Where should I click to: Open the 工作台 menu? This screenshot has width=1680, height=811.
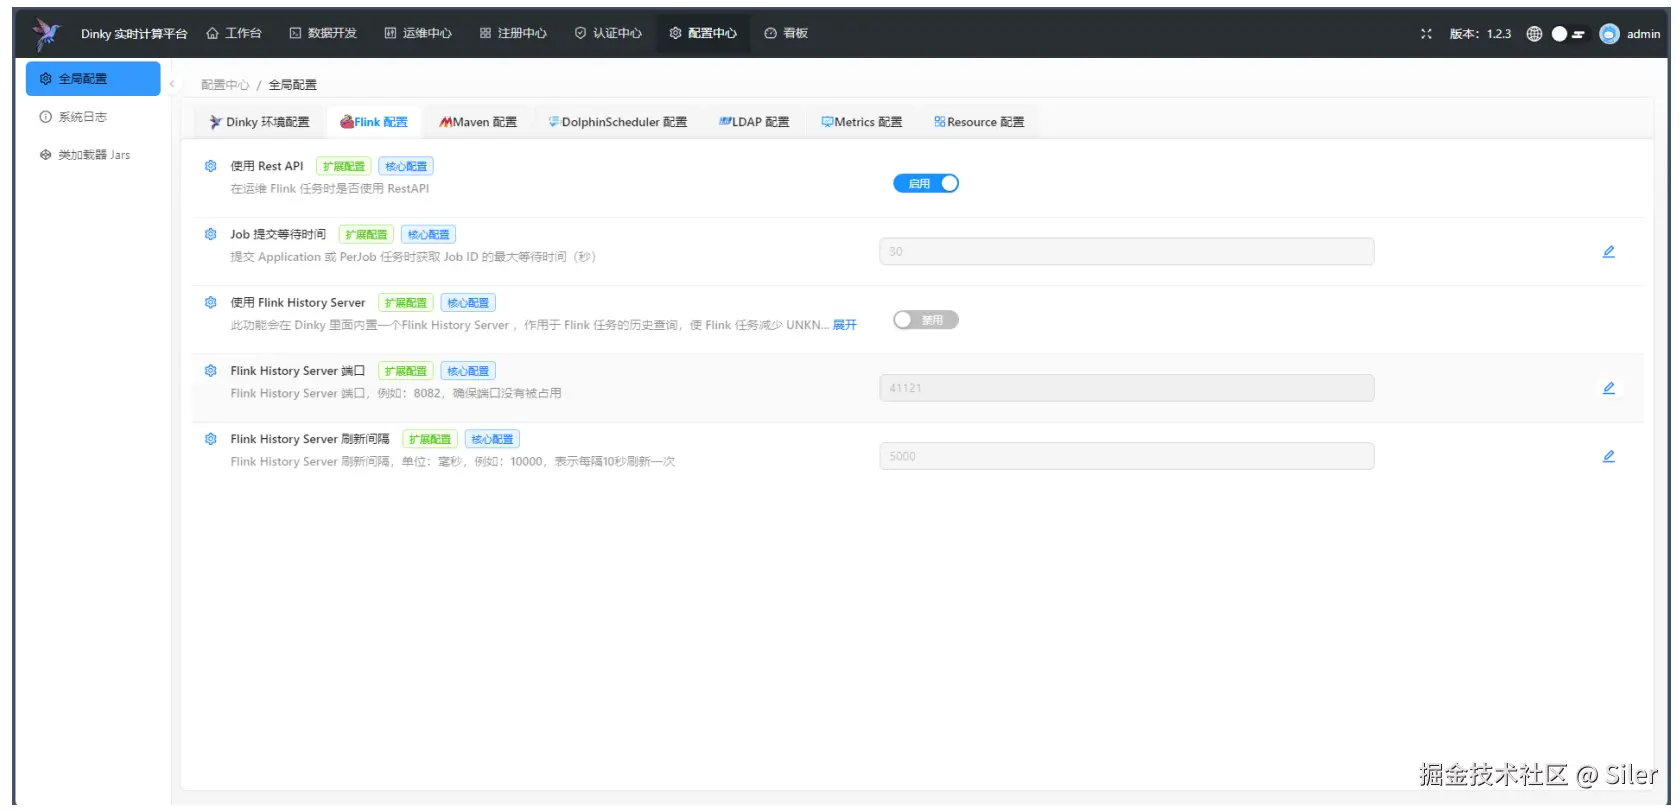[x=234, y=33]
